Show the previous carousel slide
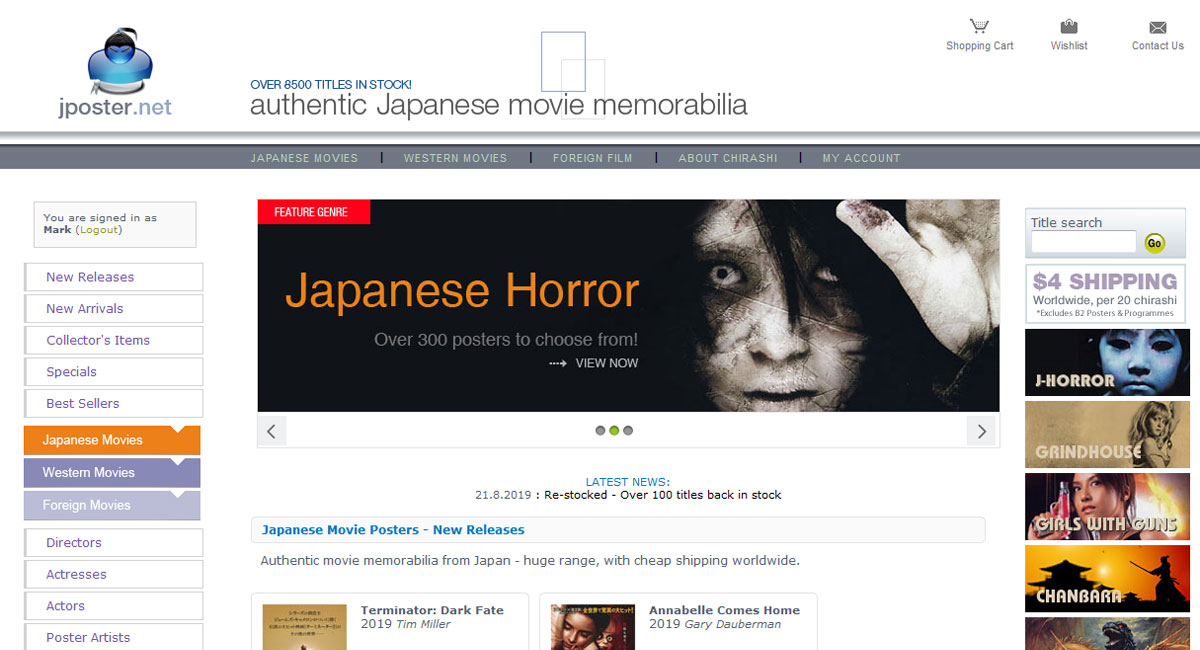The height and width of the screenshot is (650, 1200). [272, 431]
